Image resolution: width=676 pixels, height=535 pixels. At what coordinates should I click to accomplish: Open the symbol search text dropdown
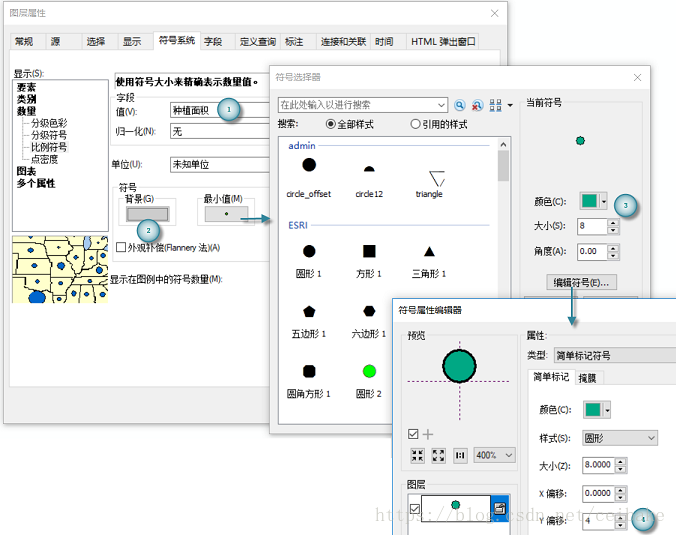[x=441, y=105]
